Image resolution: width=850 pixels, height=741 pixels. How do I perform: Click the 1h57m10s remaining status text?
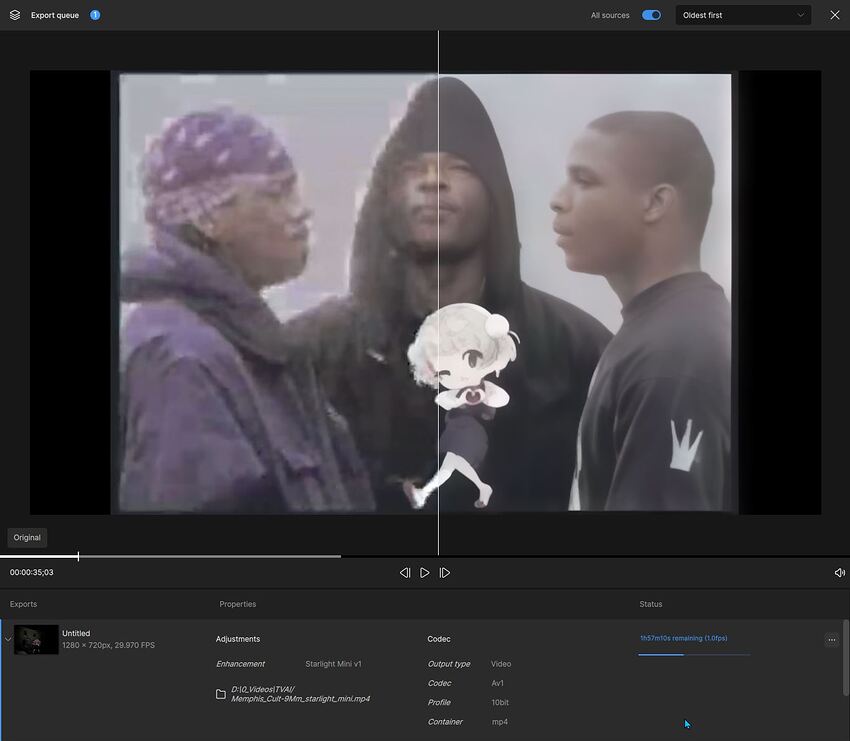(x=684, y=638)
